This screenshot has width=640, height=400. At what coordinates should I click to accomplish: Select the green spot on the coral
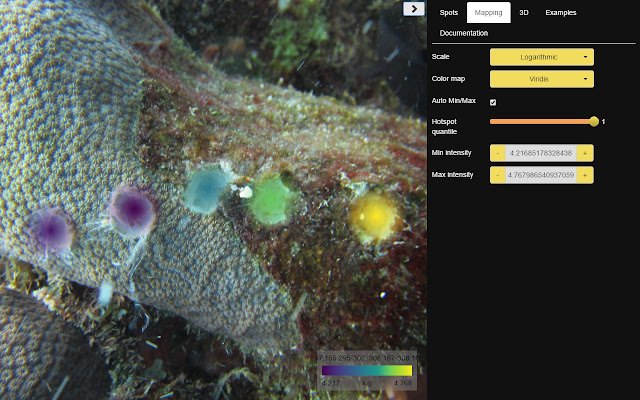[x=269, y=197]
